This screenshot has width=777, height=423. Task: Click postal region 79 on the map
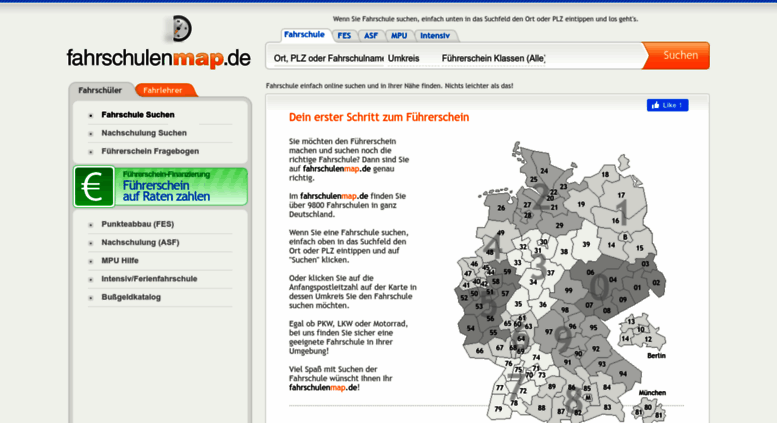[x=498, y=409]
